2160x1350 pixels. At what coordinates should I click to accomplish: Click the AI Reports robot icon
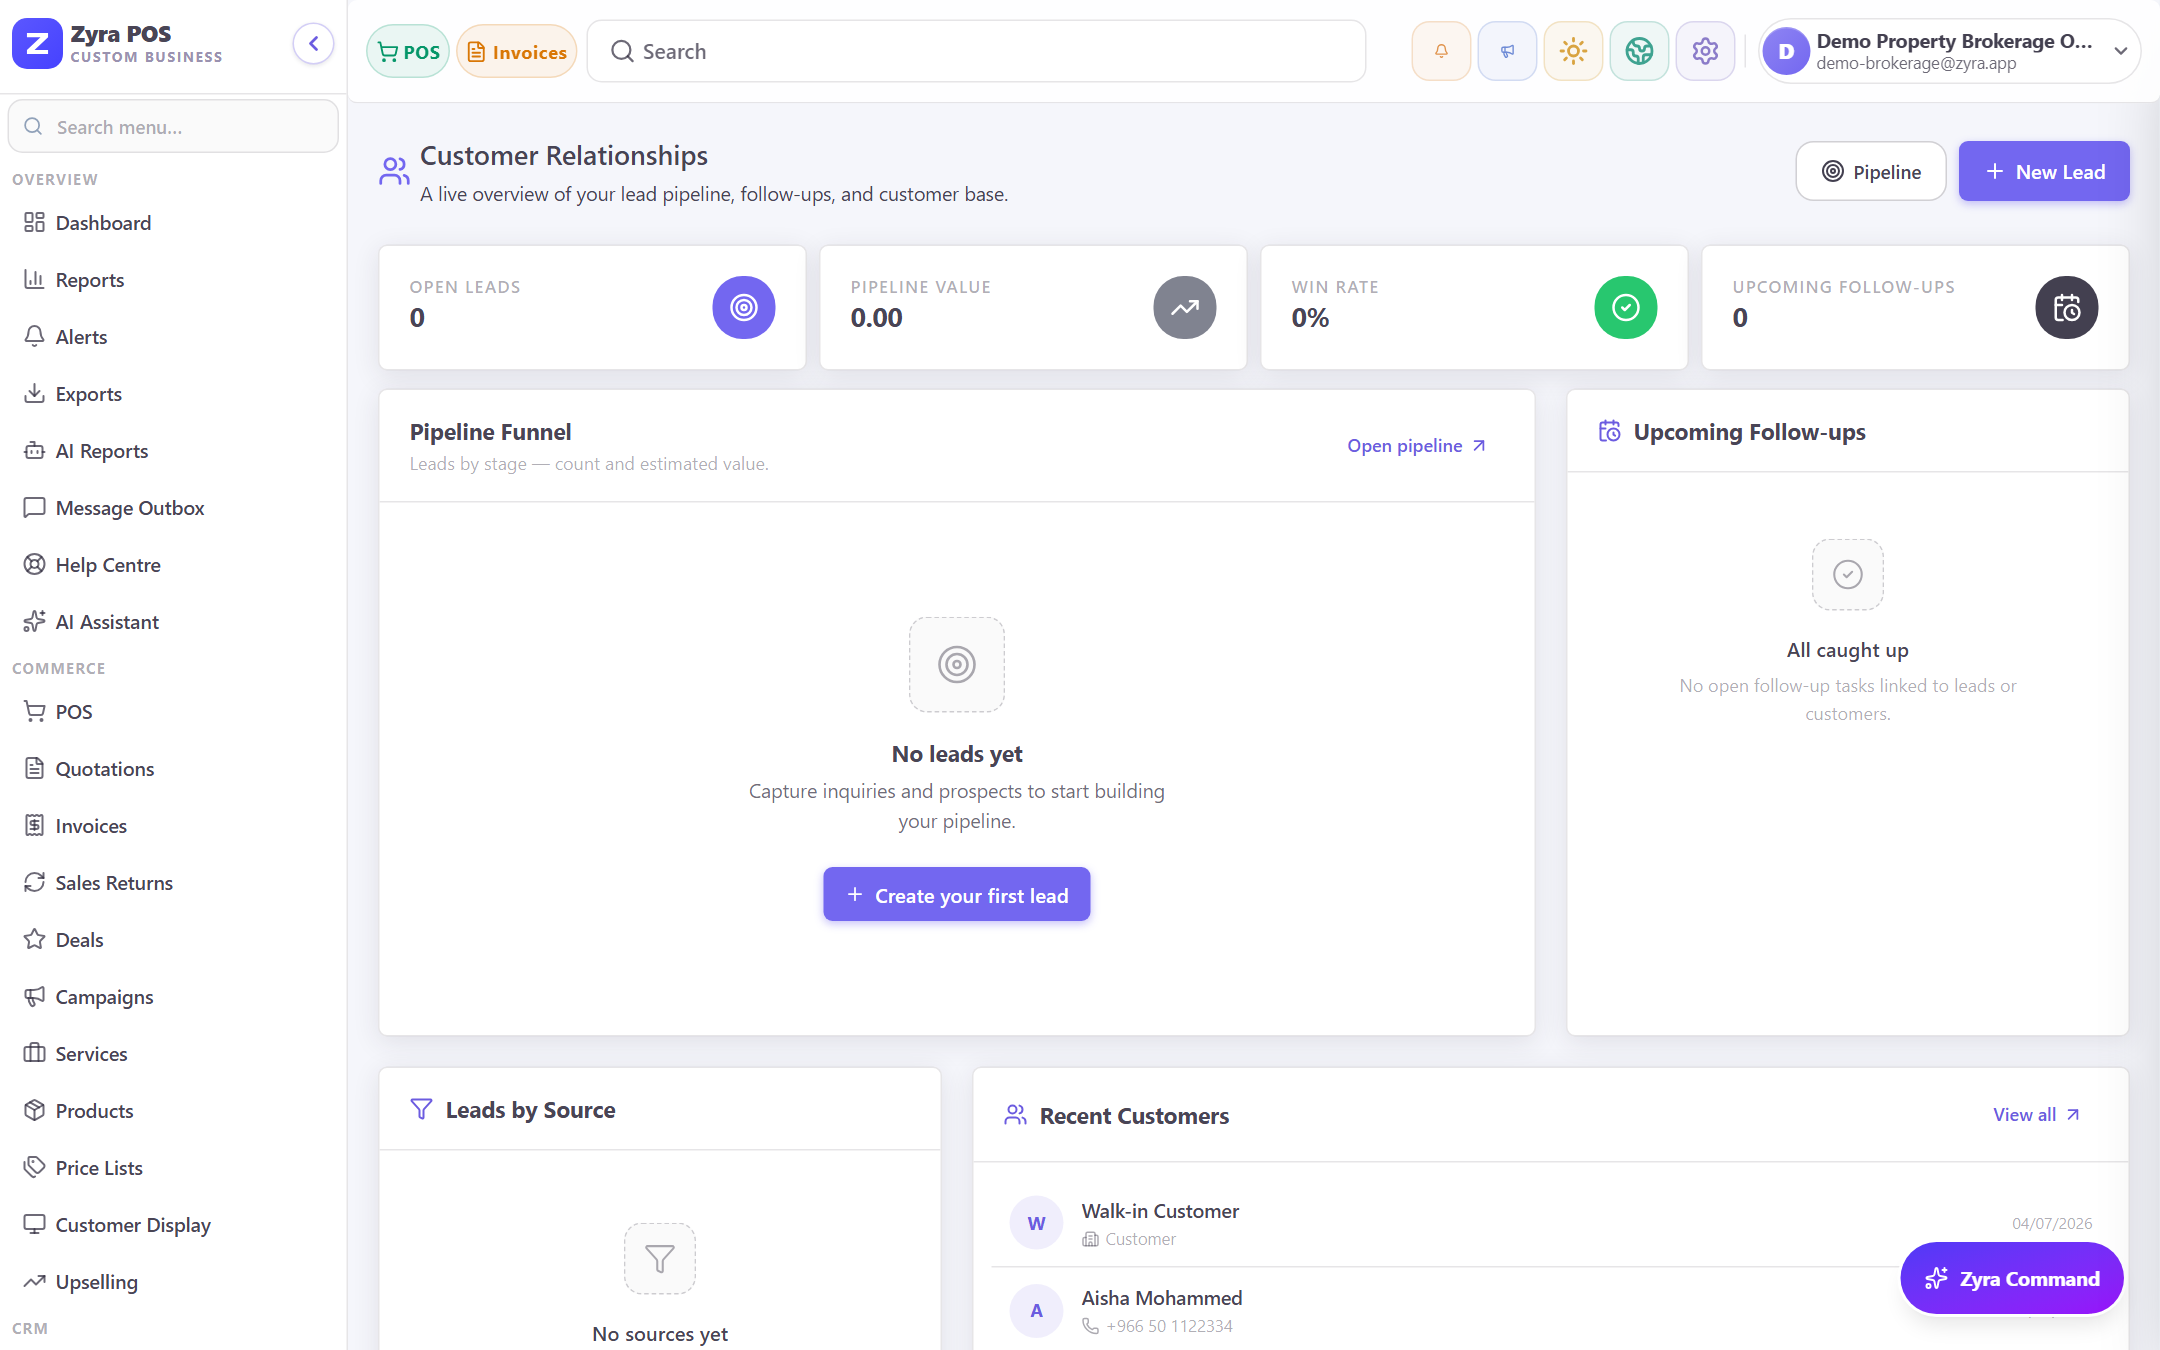click(x=35, y=451)
